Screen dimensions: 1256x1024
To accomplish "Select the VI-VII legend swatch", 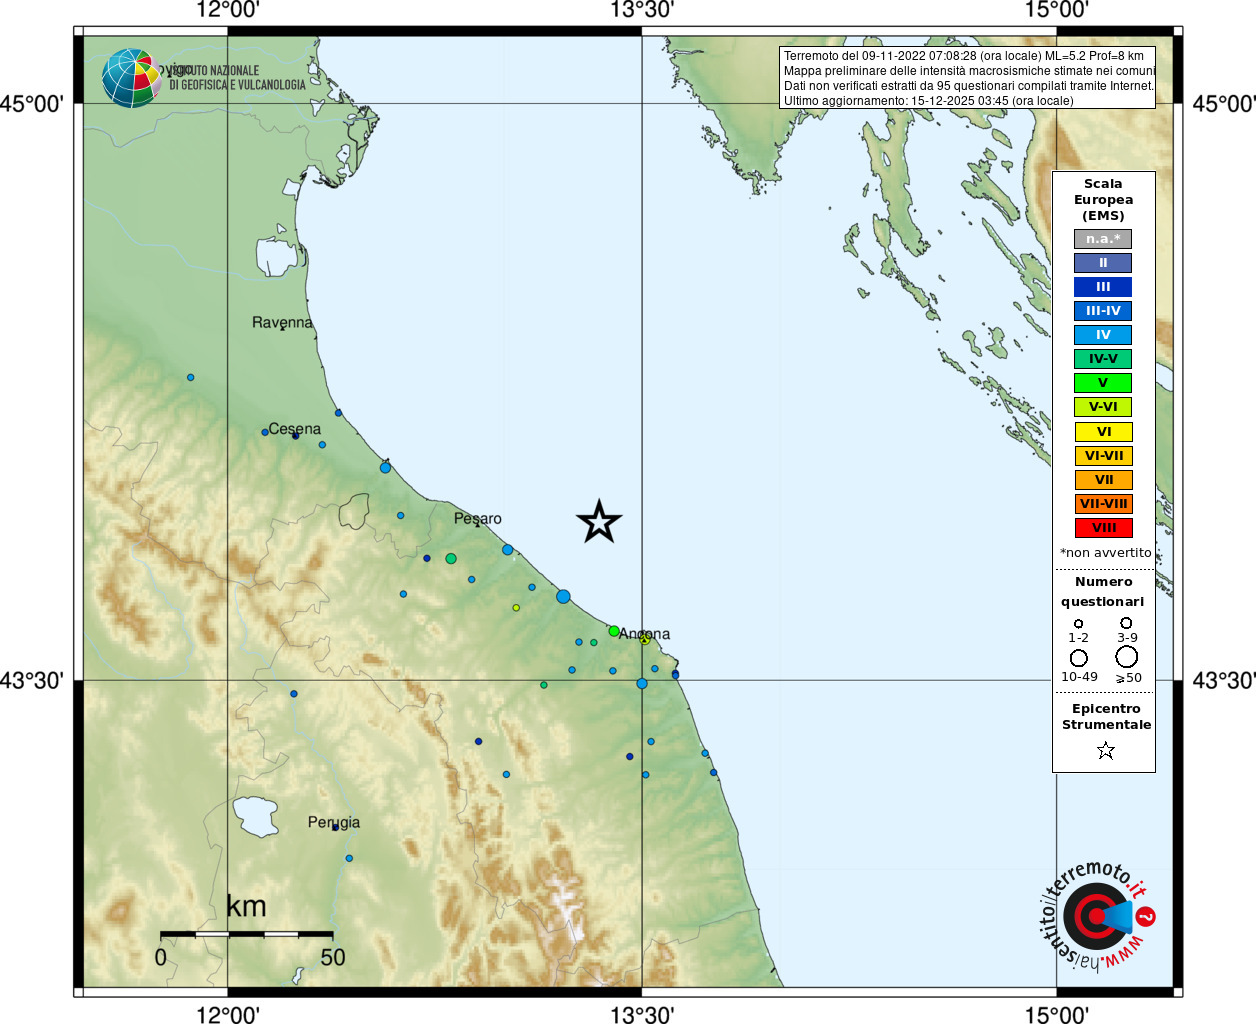I will click(x=1104, y=456).
